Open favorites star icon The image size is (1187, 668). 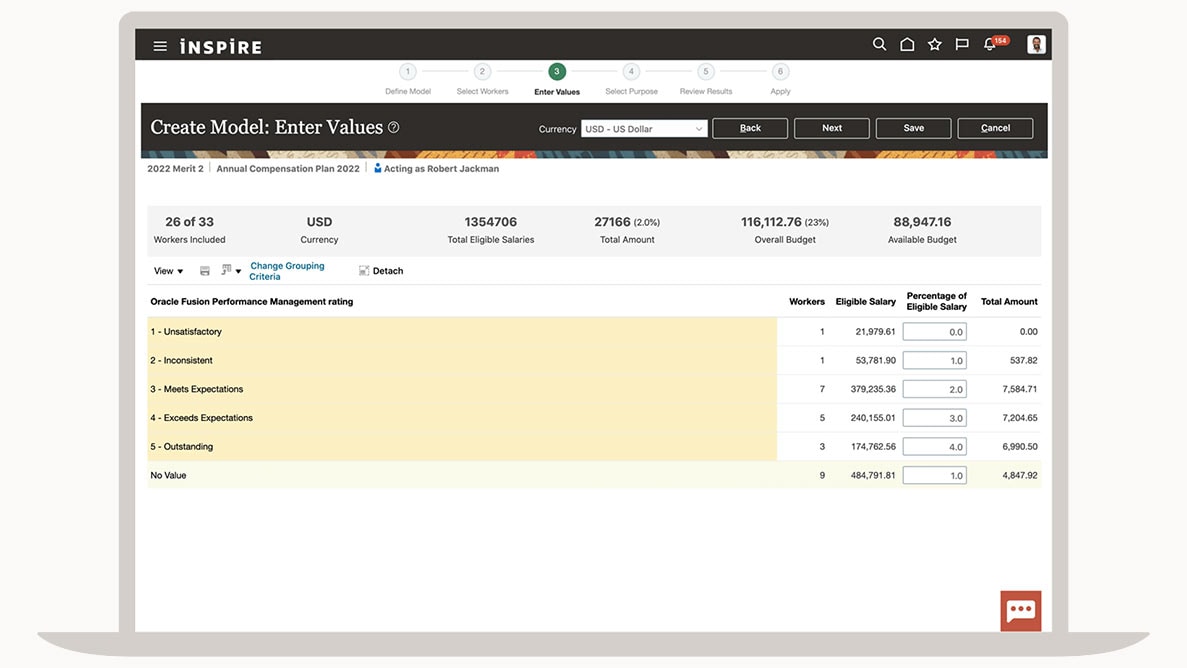(x=934, y=44)
